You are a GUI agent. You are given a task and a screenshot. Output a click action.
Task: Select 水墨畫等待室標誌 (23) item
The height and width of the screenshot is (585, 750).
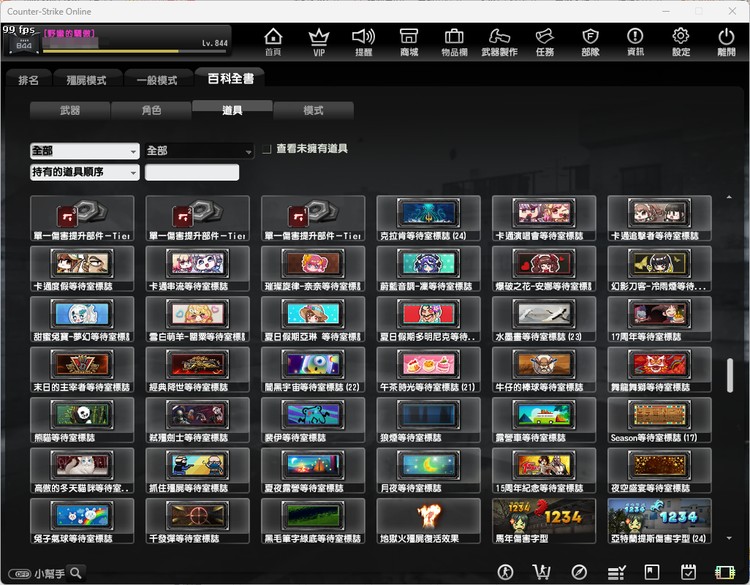[544, 319]
